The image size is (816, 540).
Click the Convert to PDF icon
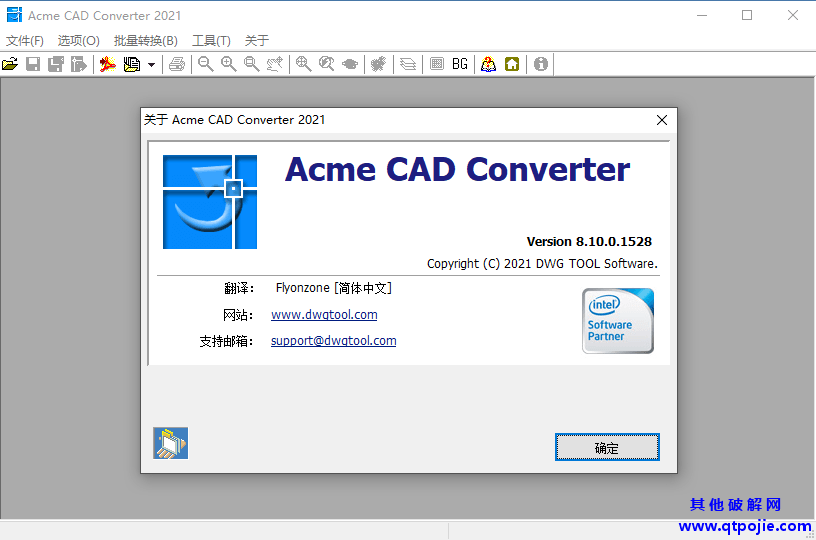tap(108, 64)
